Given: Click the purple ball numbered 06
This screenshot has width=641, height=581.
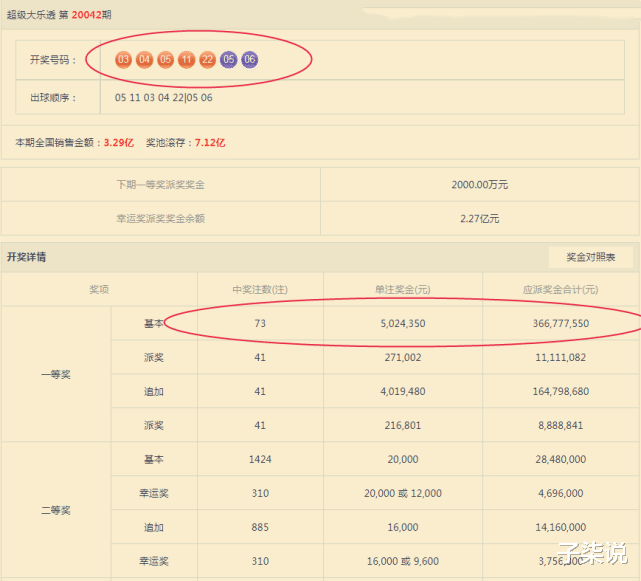Looking at the screenshot, I should click(x=249, y=60).
